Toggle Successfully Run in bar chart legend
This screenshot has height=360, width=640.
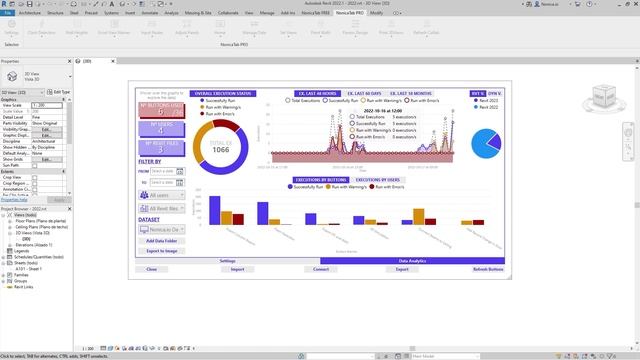pos(305,187)
